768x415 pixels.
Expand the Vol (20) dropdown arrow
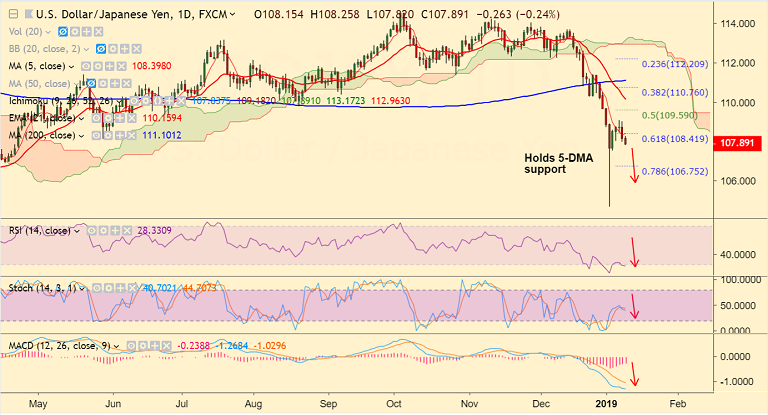coord(48,32)
